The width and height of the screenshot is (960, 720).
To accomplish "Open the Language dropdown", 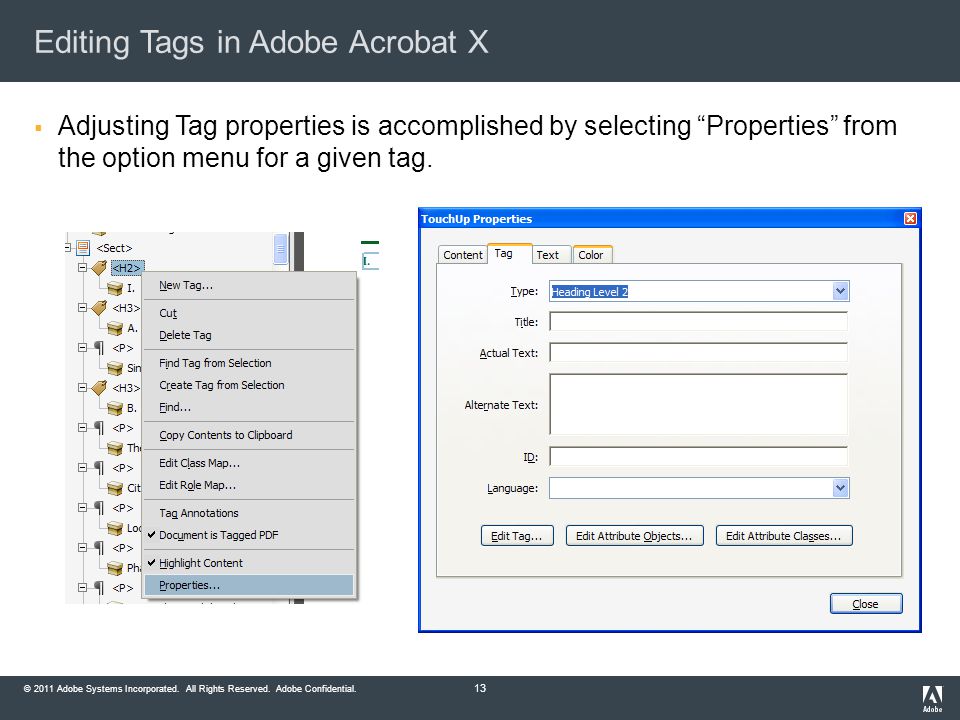I will 840,488.
